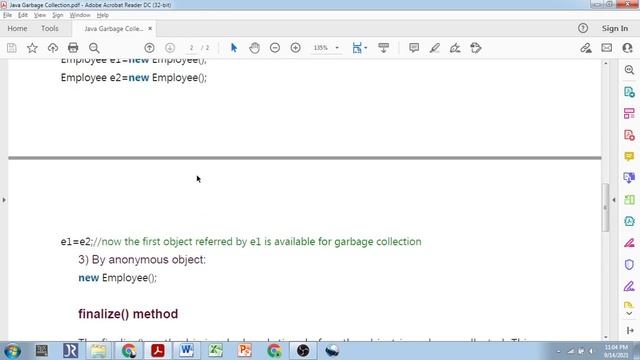Viewport: 640px width, 360px height.
Task: Open the Sign menu
Action: [58, 15]
